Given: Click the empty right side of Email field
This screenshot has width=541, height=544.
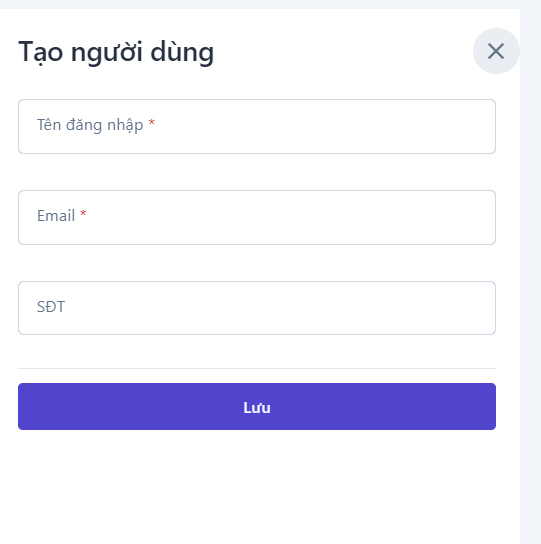Looking at the screenshot, I should pos(382,217).
